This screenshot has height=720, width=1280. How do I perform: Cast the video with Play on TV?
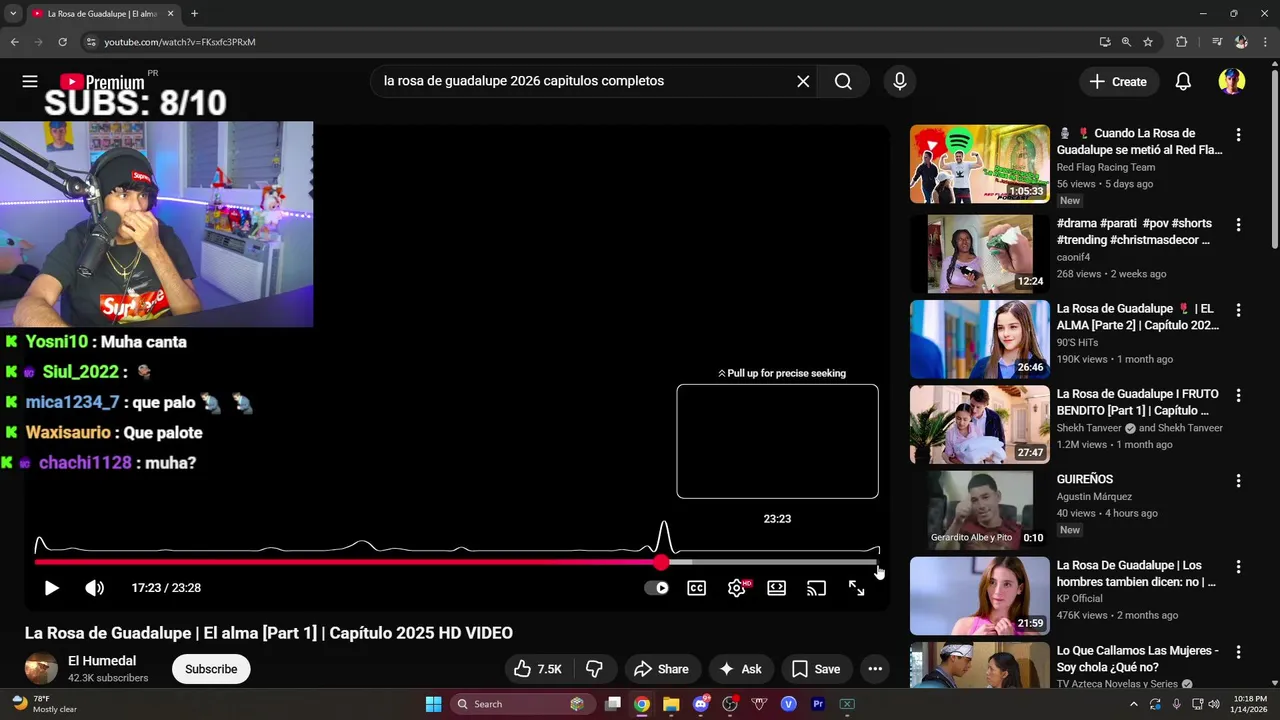[817, 588]
